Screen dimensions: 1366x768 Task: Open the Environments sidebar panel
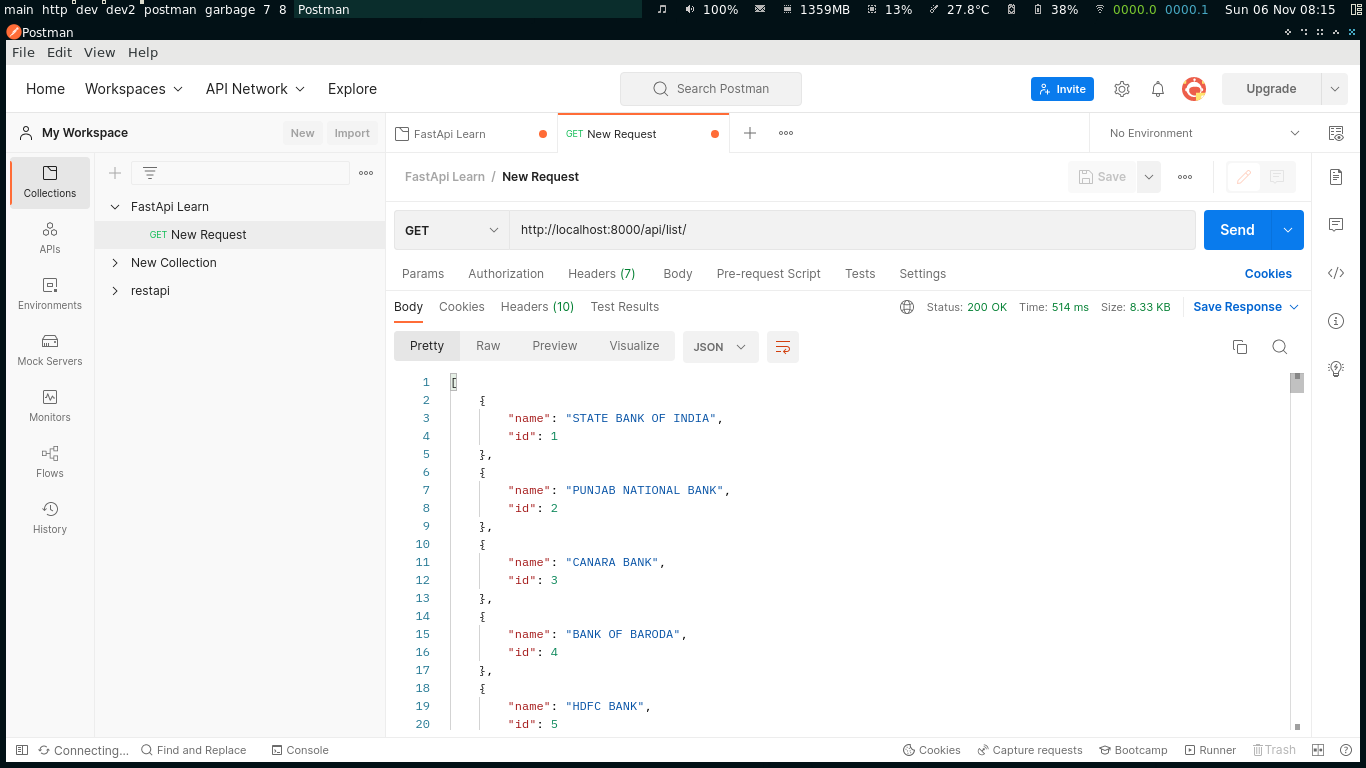click(50, 294)
